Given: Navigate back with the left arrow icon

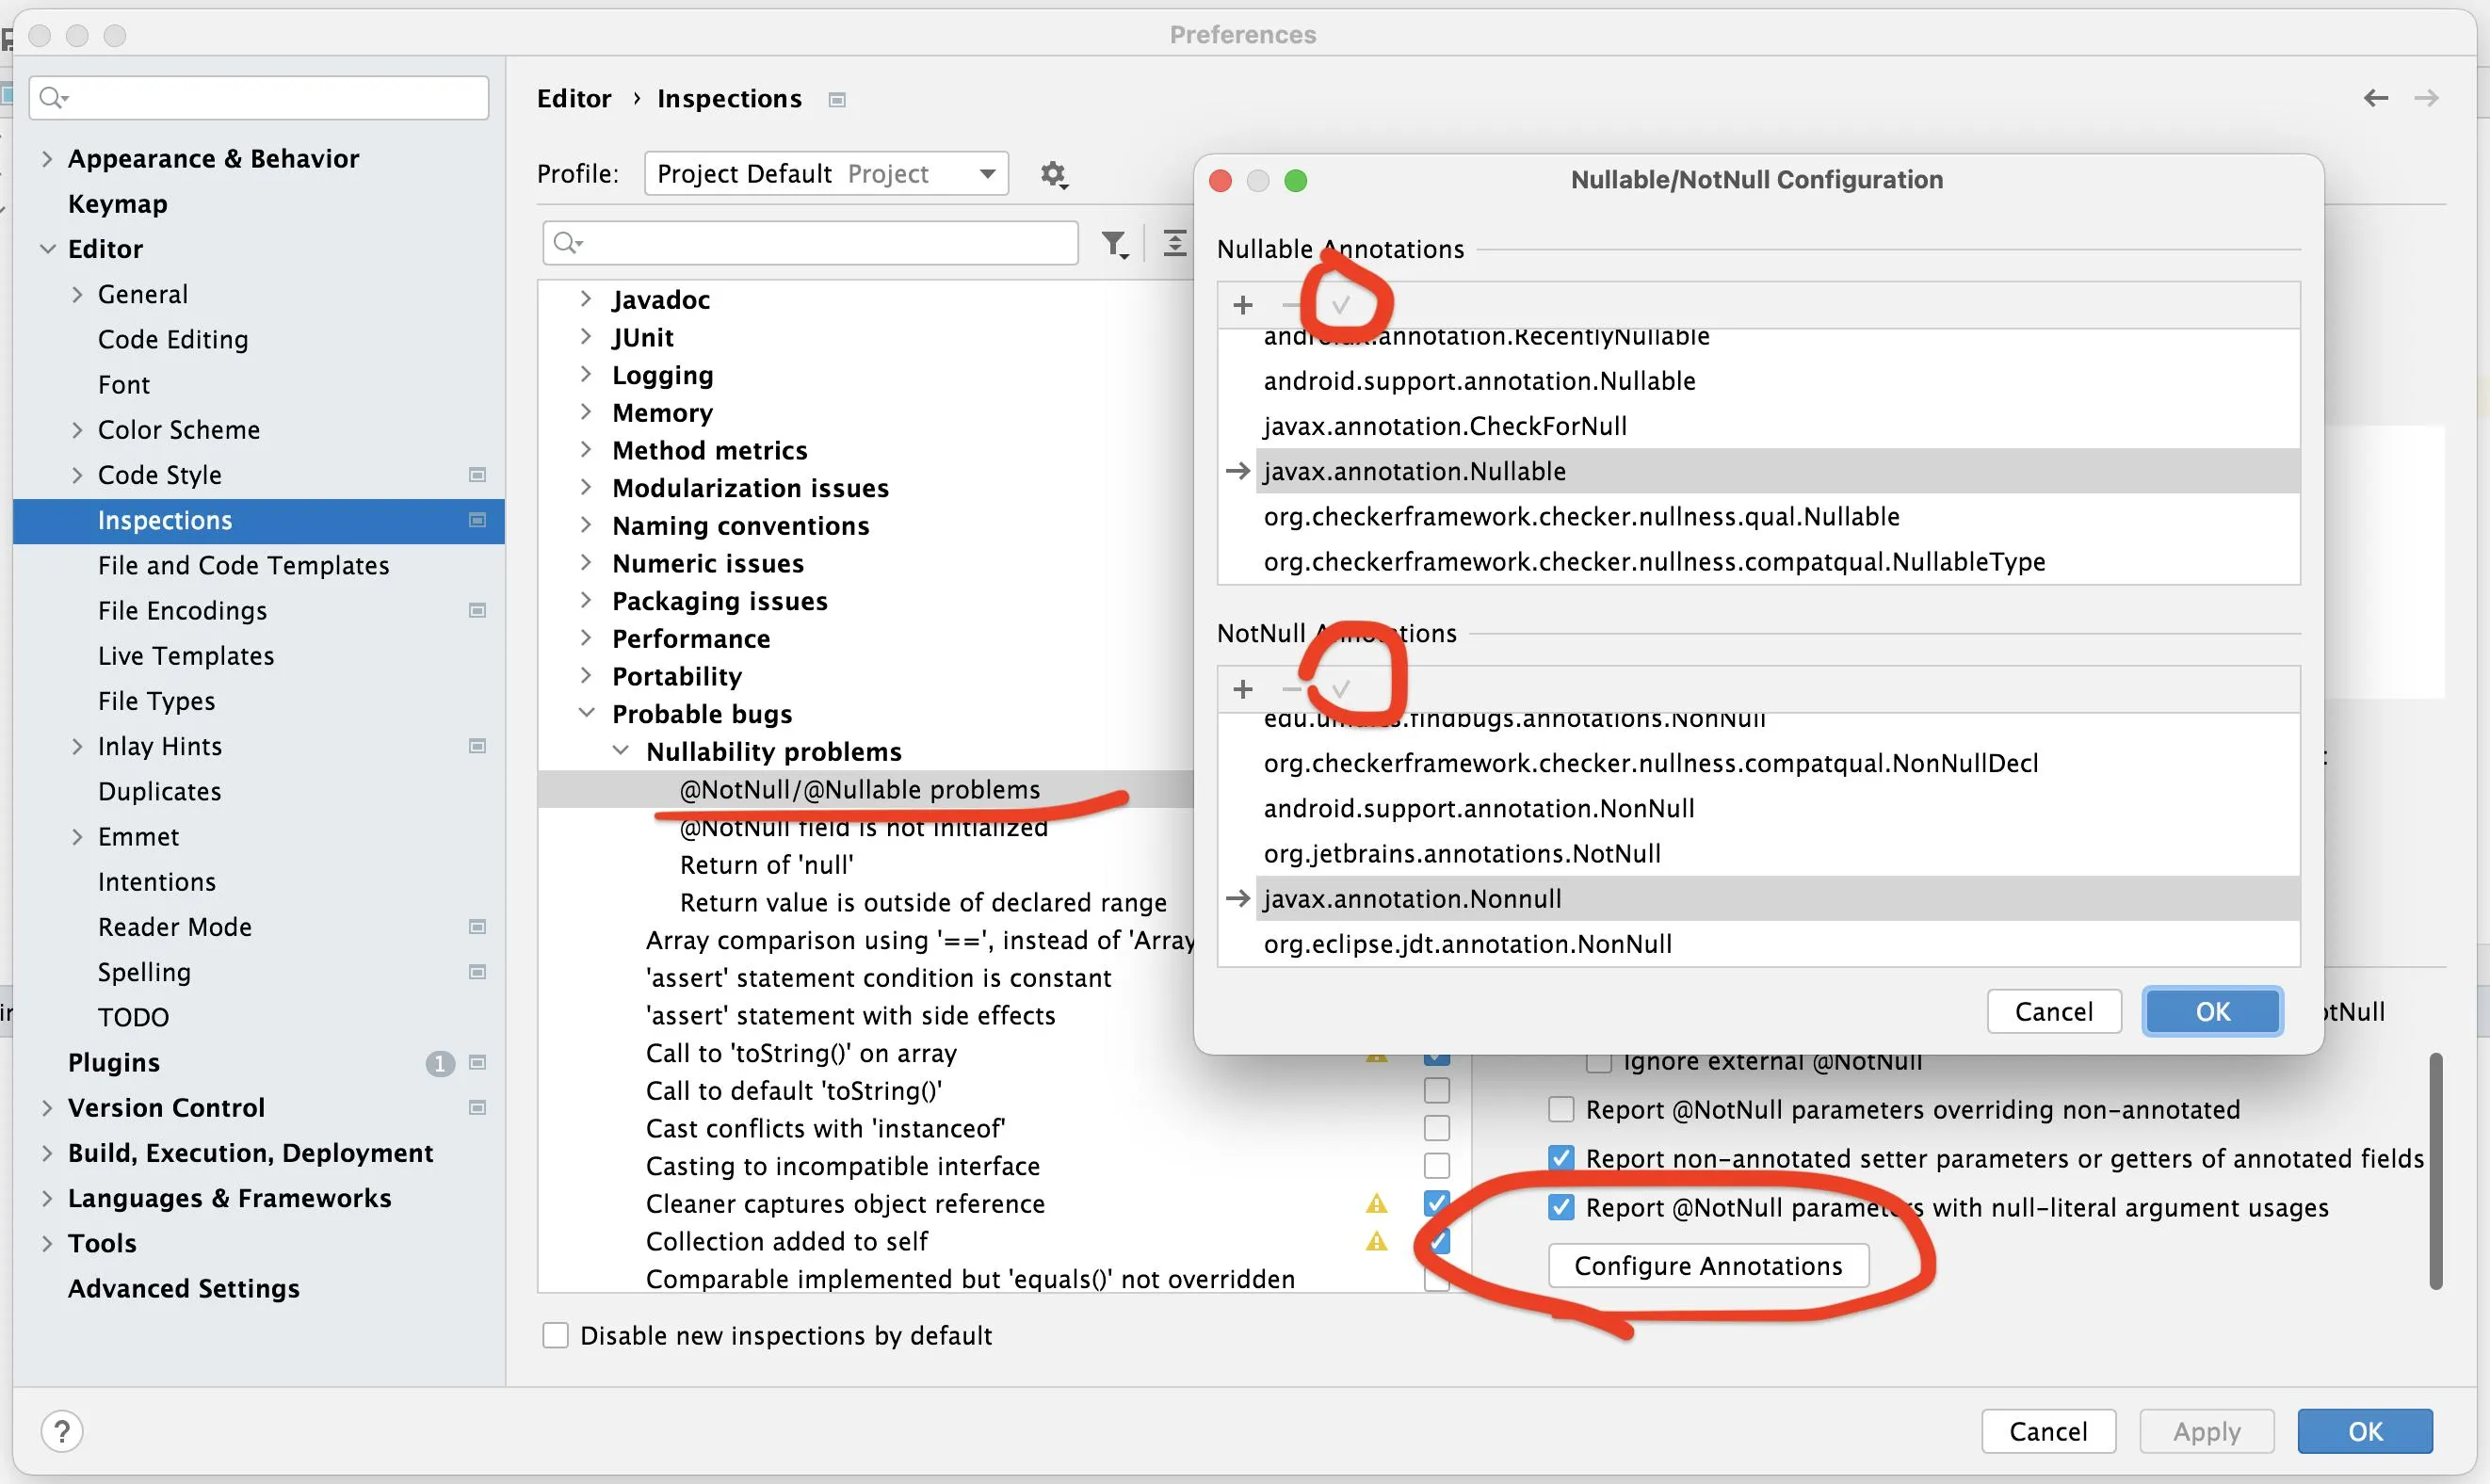Looking at the screenshot, I should pyautogui.click(x=2375, y=98).
